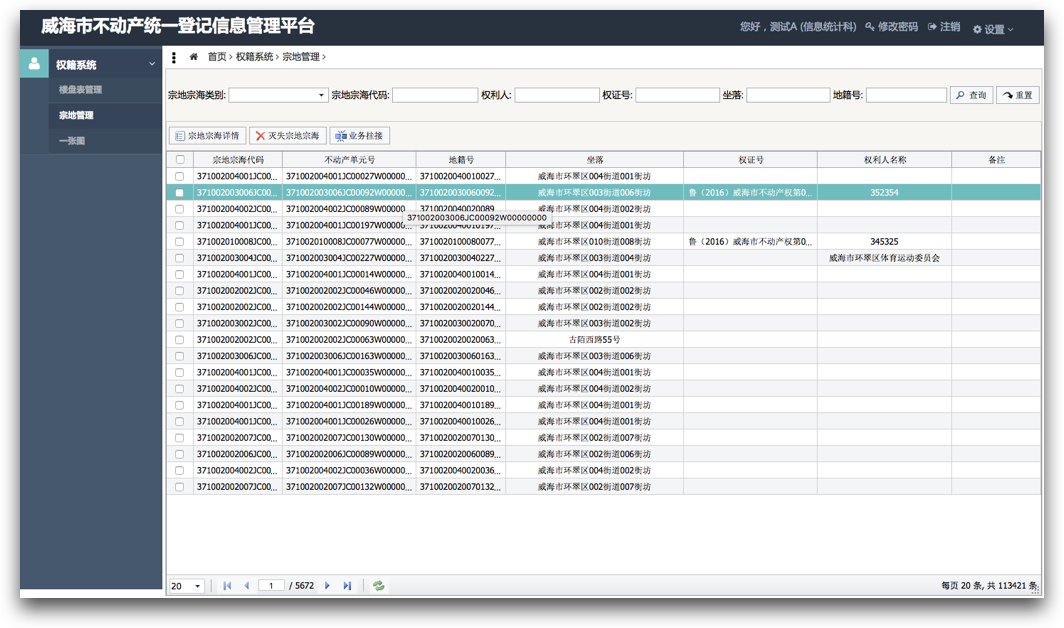Check the row with 地籍号 371002004001002 7
1064x628 pixels.
180,176
